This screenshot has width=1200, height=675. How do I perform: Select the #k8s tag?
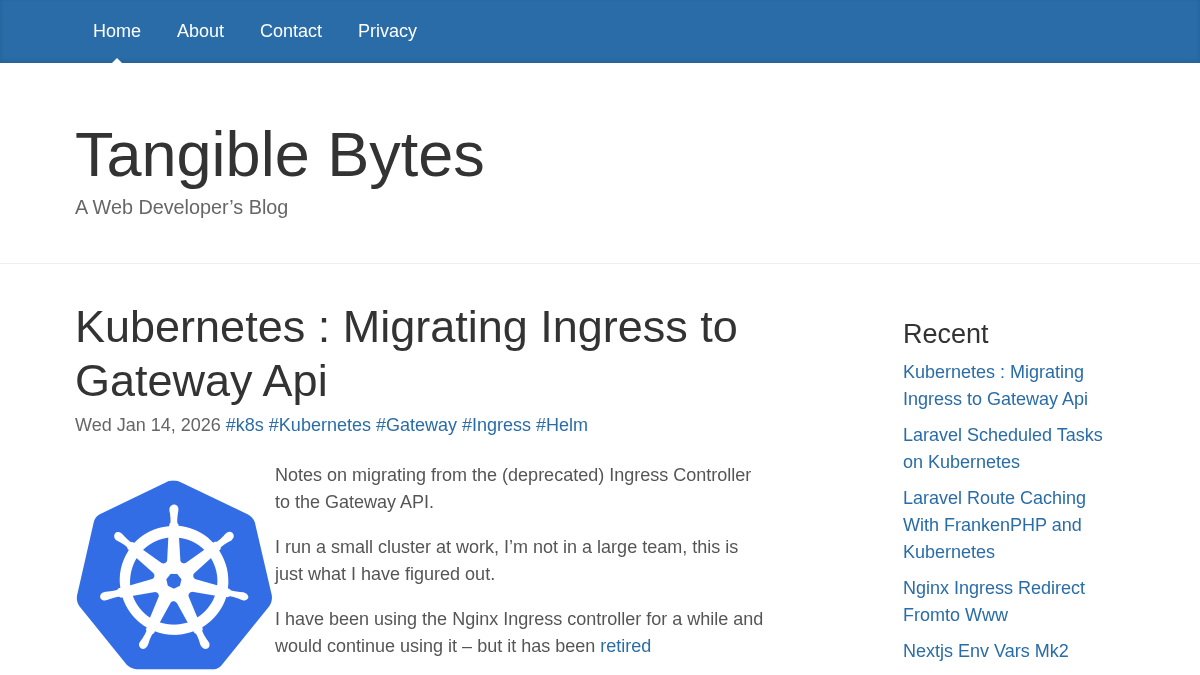coord(245,425)
